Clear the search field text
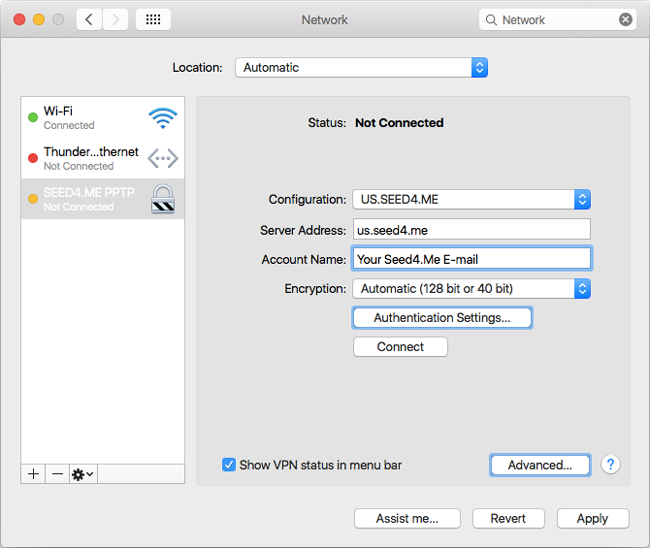 [625, 19]
